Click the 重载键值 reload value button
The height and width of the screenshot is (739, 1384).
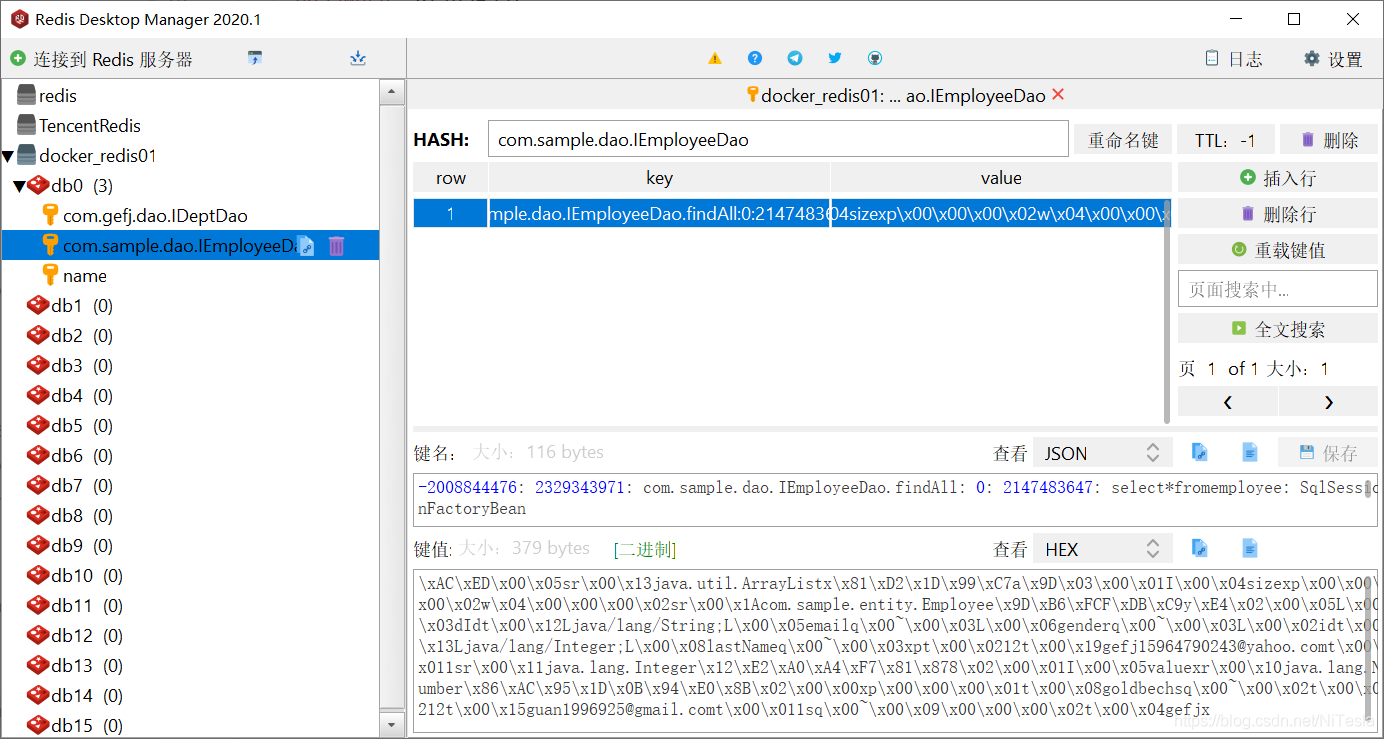pos(1278,250)
